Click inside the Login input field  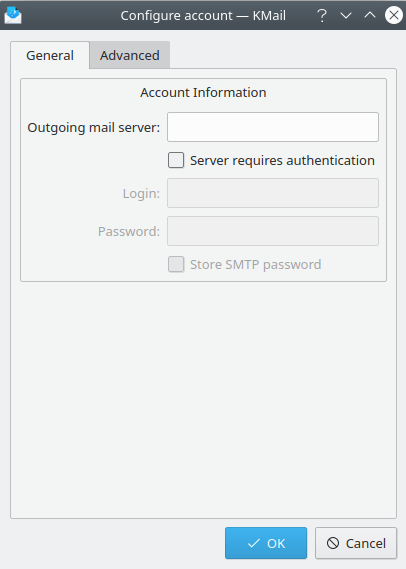[273, 193]
